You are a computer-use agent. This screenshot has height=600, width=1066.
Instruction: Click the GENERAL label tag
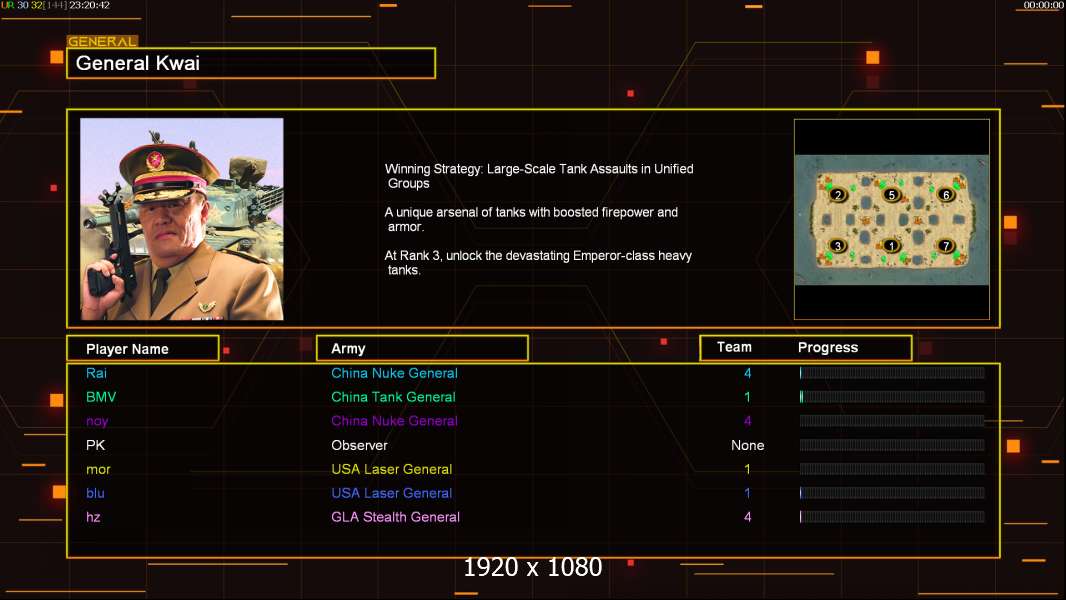(x=102, y=41)
